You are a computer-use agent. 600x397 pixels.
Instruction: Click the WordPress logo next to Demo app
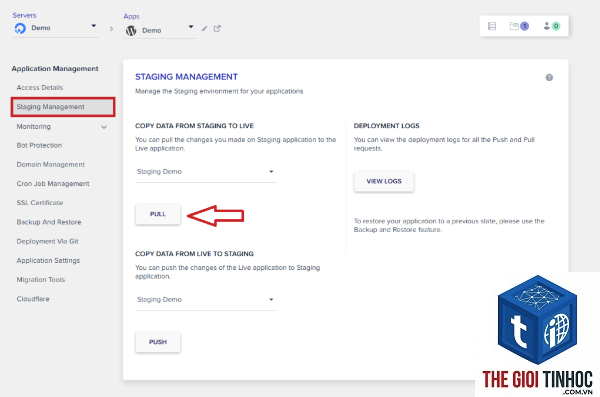tap(131, 30)
